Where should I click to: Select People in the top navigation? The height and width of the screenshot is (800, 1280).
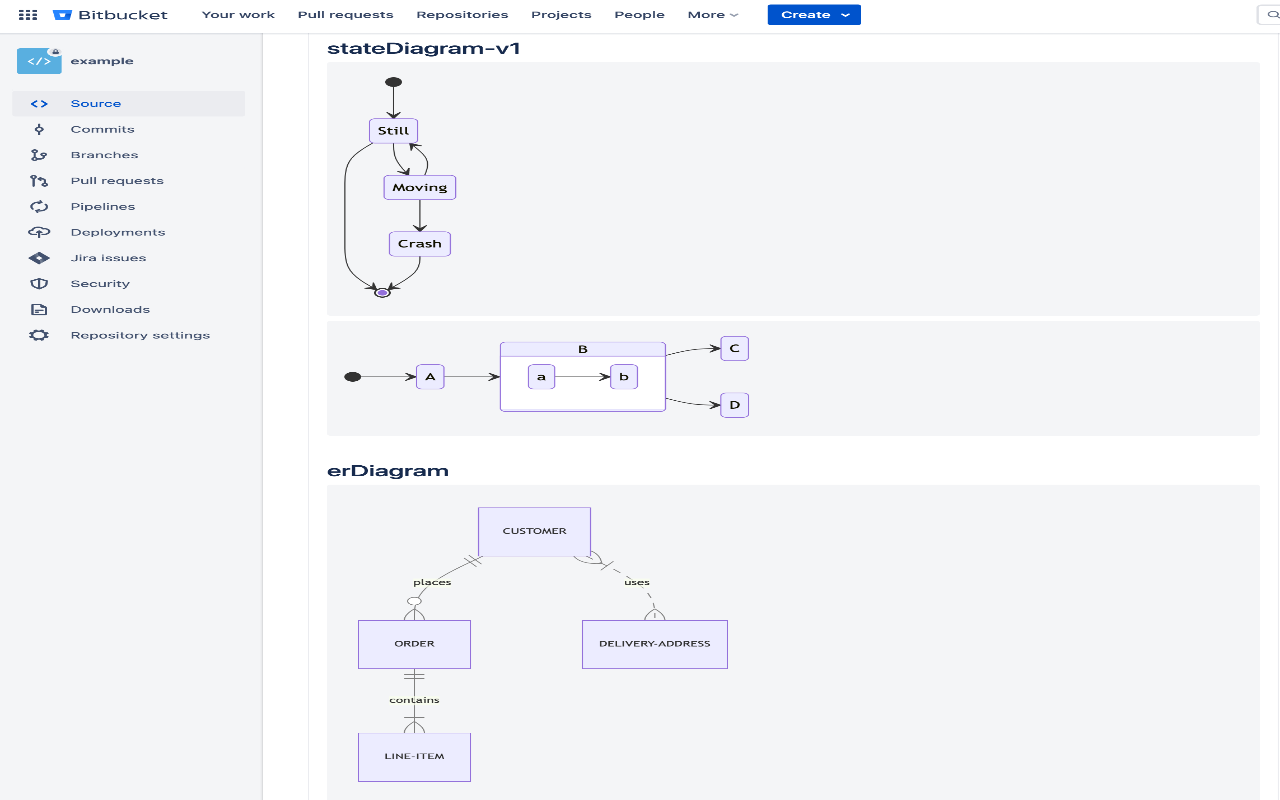[x=639, y=14]
